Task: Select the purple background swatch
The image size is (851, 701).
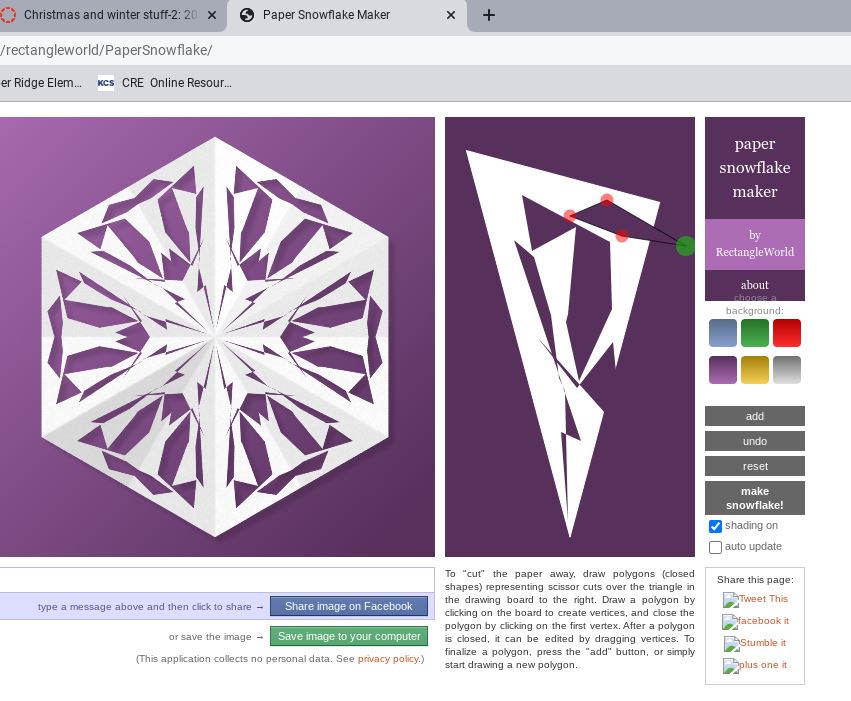Action: [722, 370]
